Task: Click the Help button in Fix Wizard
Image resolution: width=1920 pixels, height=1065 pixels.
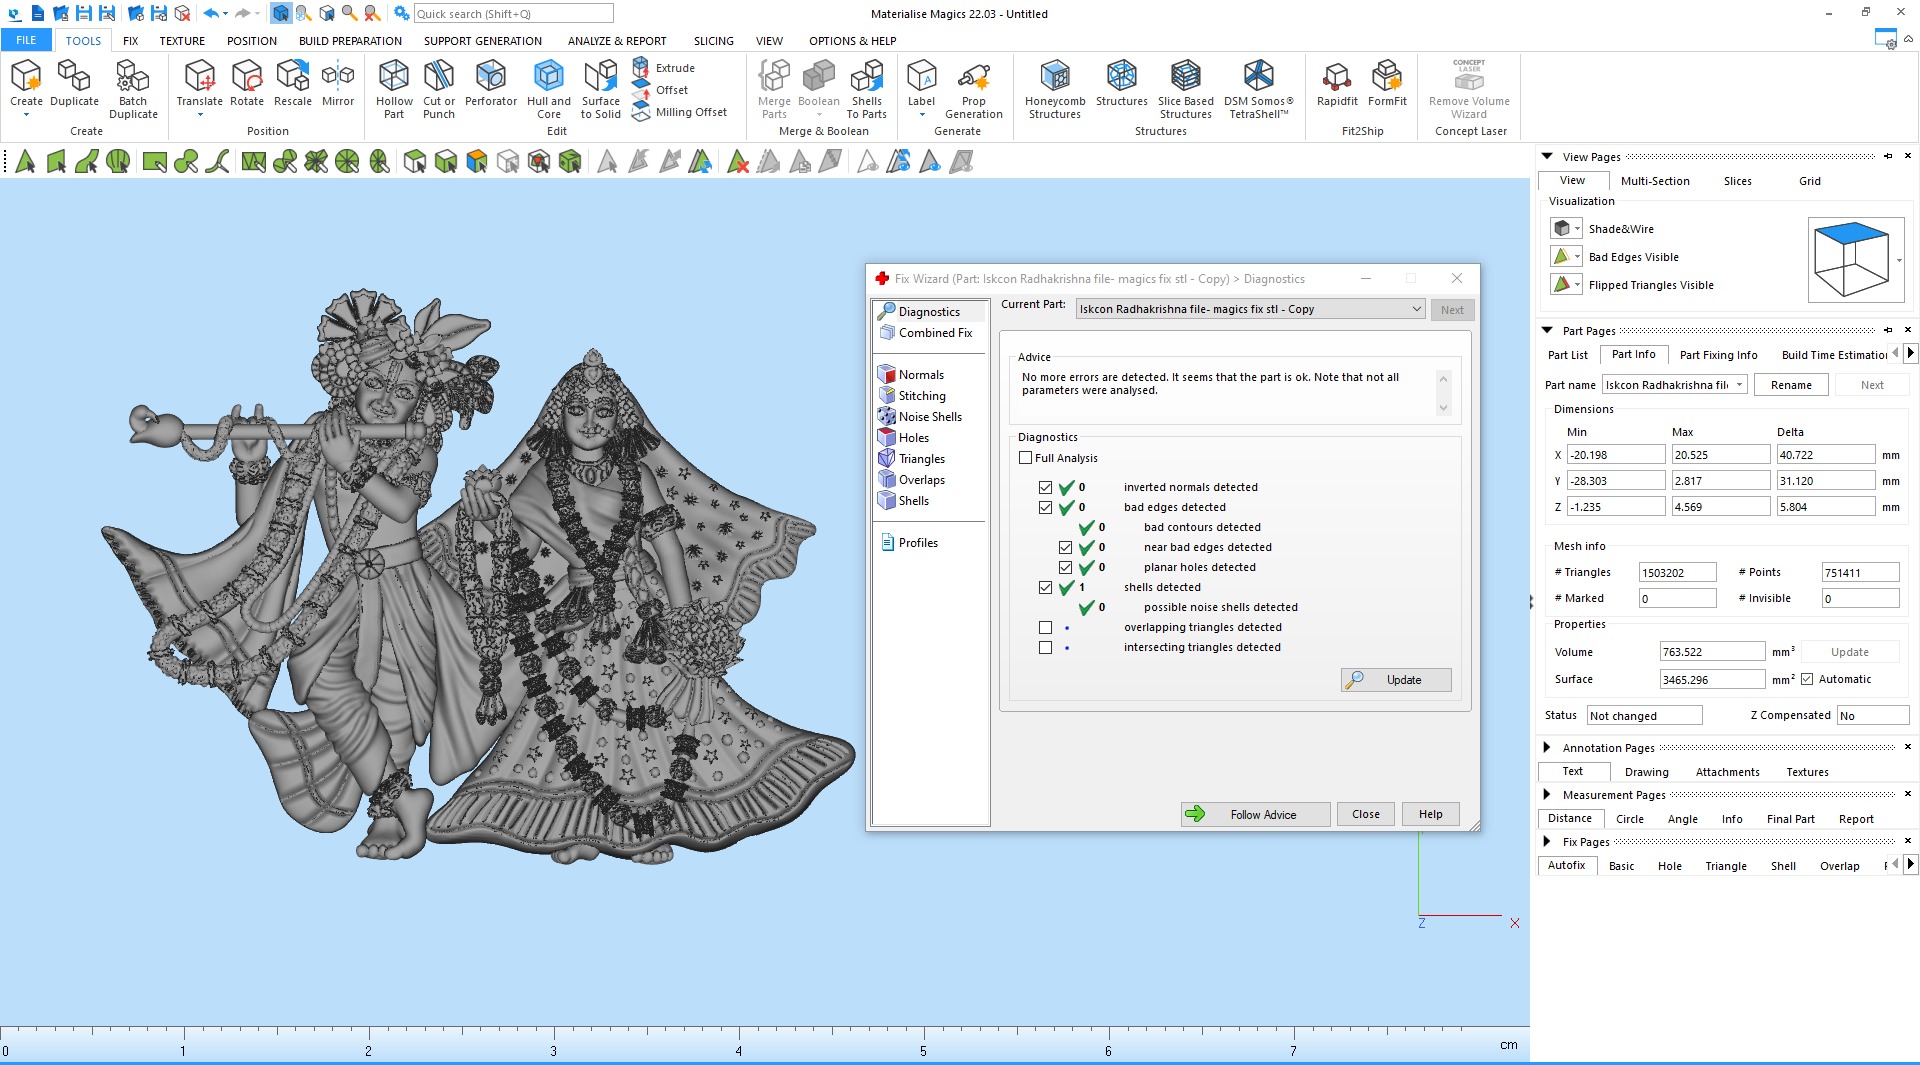Action: (1430, 814)
